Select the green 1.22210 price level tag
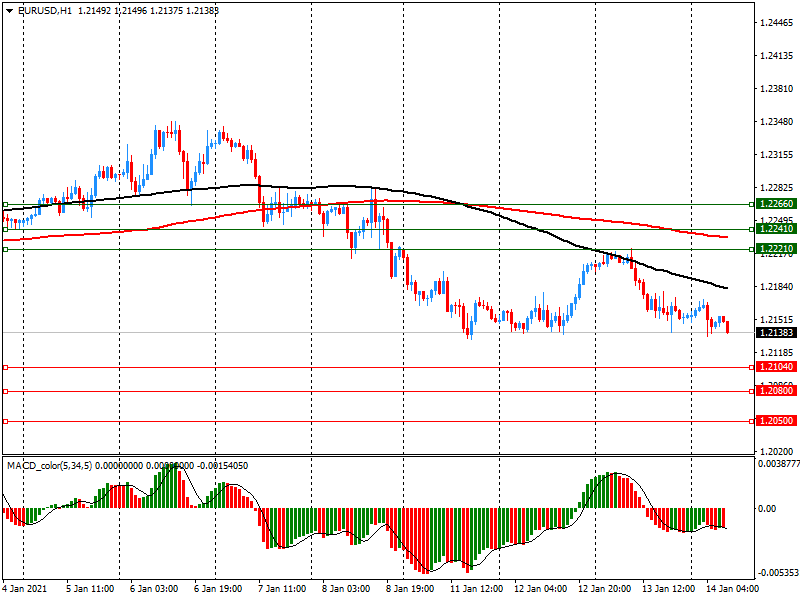Image resolution: width=800 pixels, height=600 pixels. point(776,248)
